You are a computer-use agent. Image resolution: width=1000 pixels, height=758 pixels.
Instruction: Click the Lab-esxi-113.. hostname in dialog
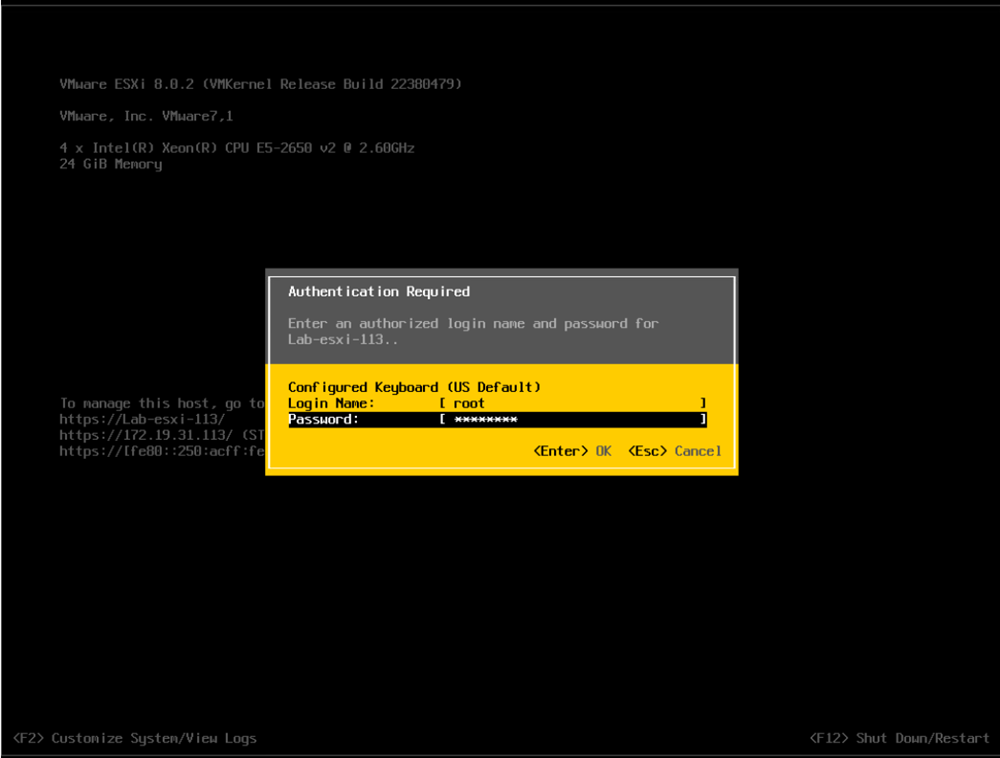(342, 339)
